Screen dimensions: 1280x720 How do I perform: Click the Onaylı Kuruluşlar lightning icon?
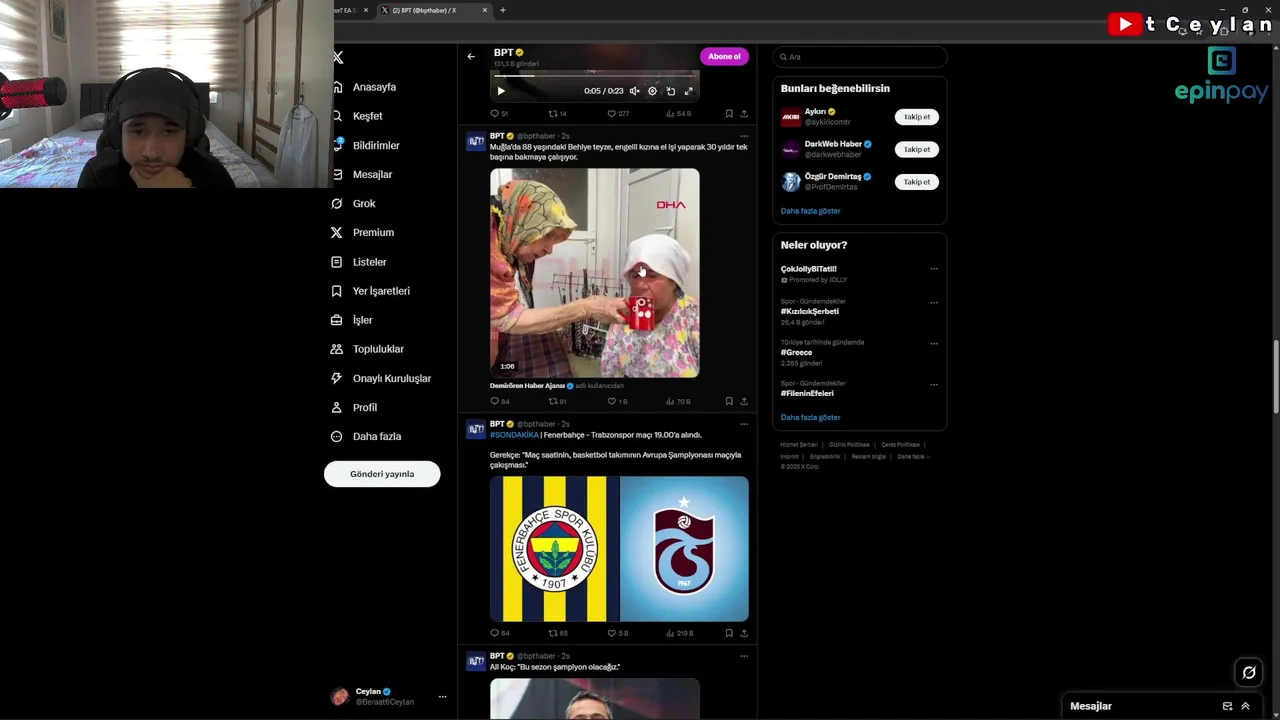click(337, 378)
